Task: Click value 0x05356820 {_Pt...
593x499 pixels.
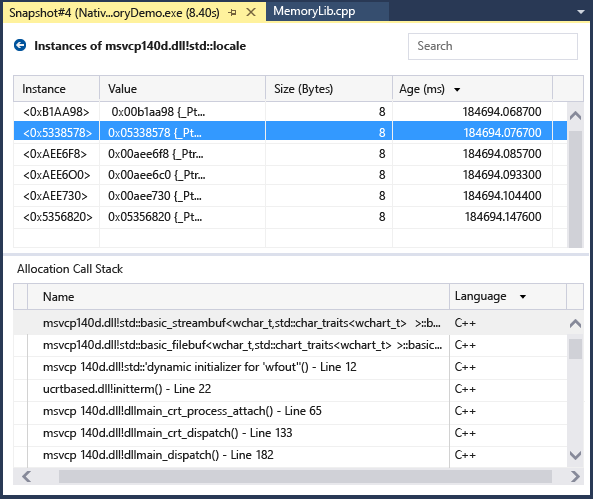Action: [155, 217]
